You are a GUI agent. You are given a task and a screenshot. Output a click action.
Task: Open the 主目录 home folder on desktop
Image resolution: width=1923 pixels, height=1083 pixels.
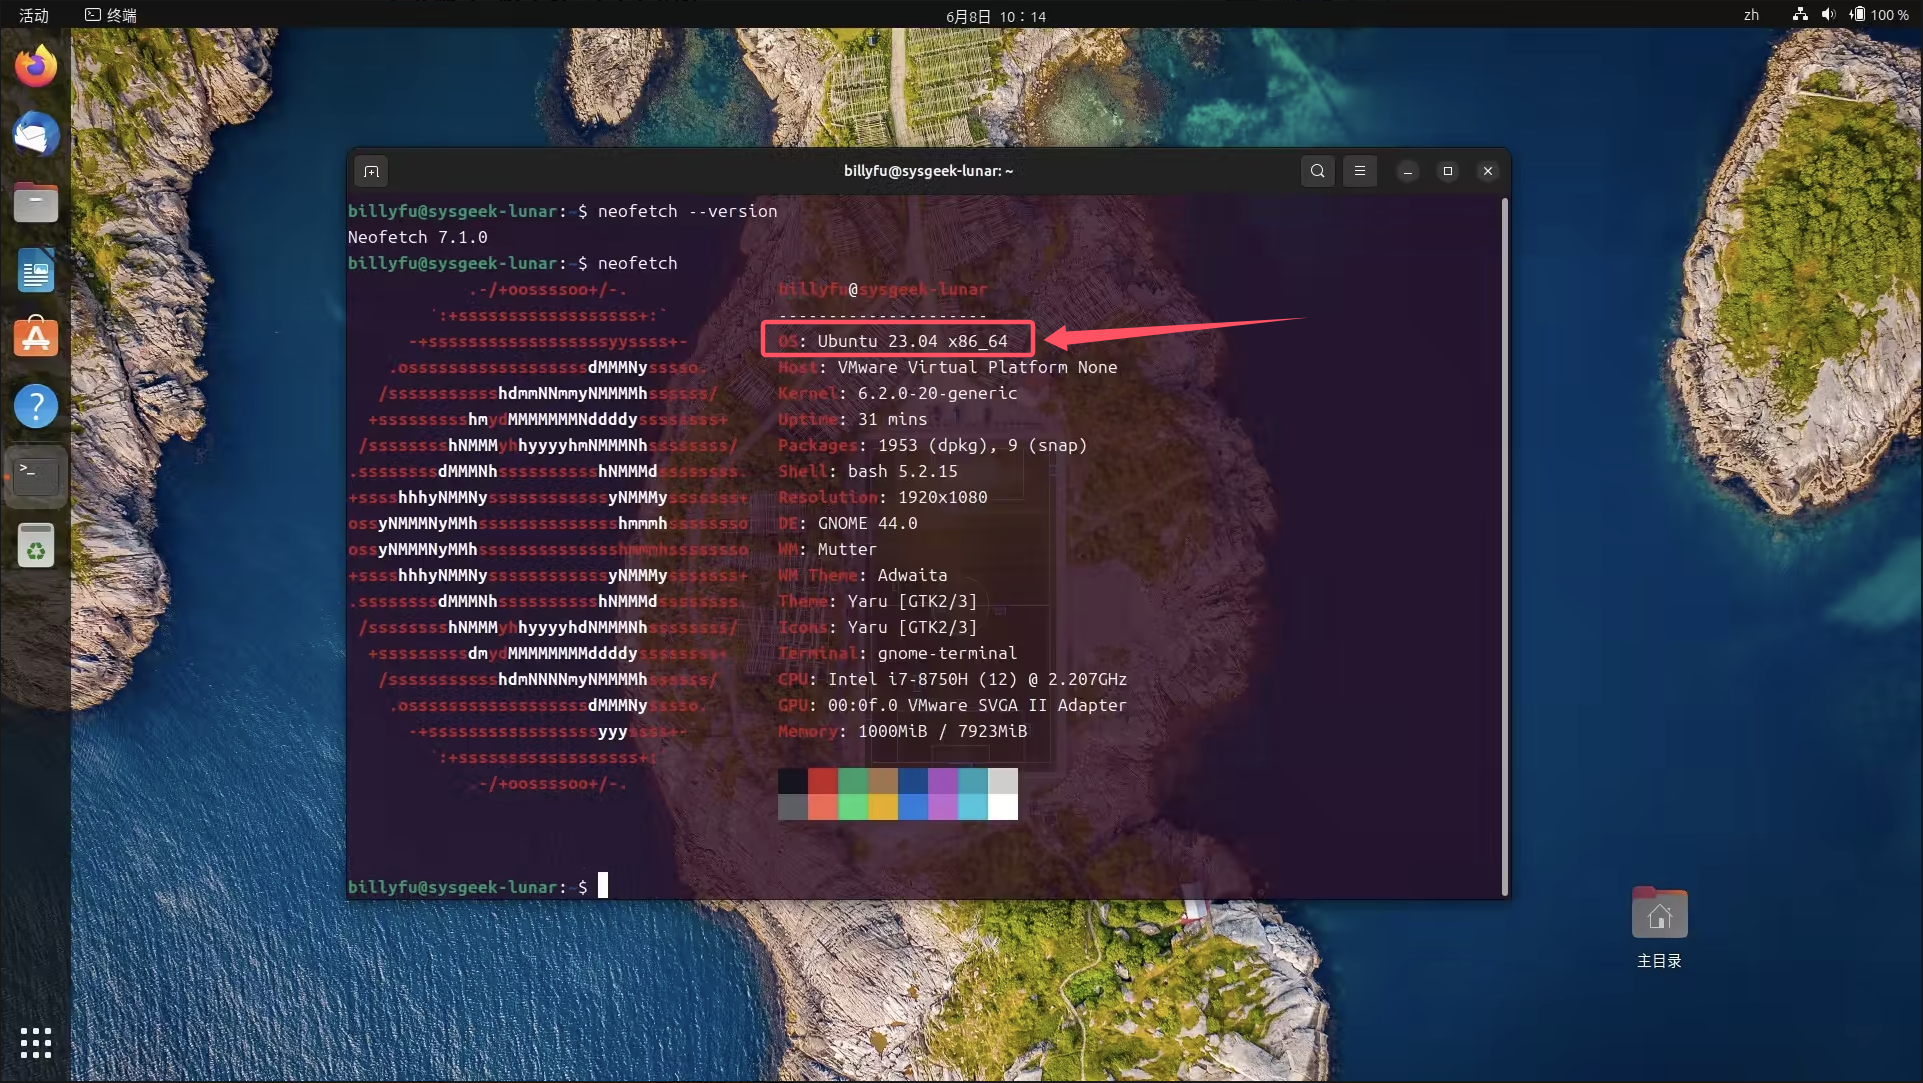click(1659, 928)
